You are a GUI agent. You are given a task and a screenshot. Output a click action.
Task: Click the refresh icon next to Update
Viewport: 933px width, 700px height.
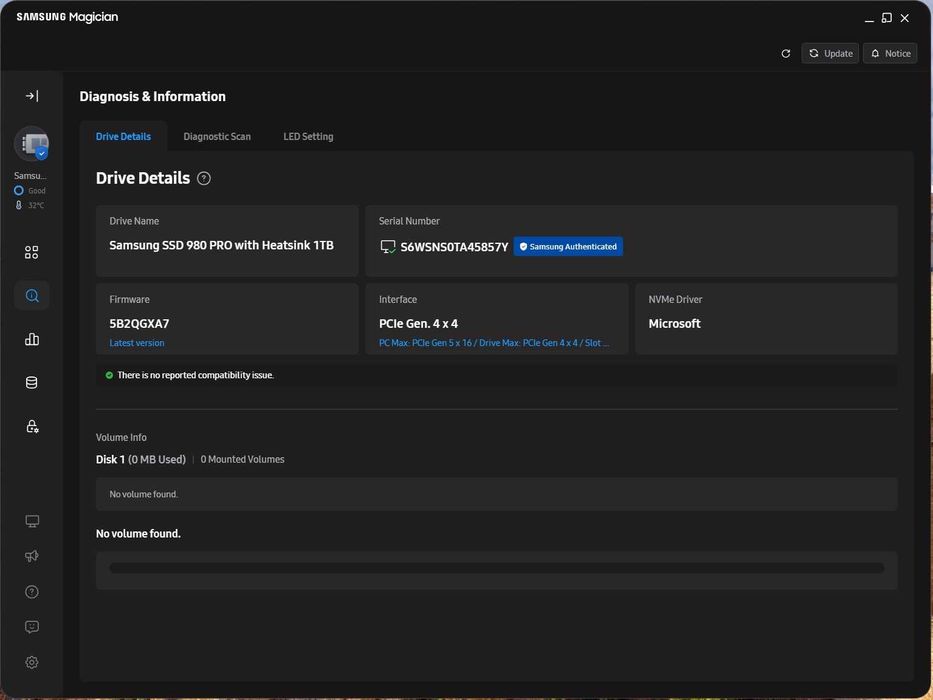785,54
